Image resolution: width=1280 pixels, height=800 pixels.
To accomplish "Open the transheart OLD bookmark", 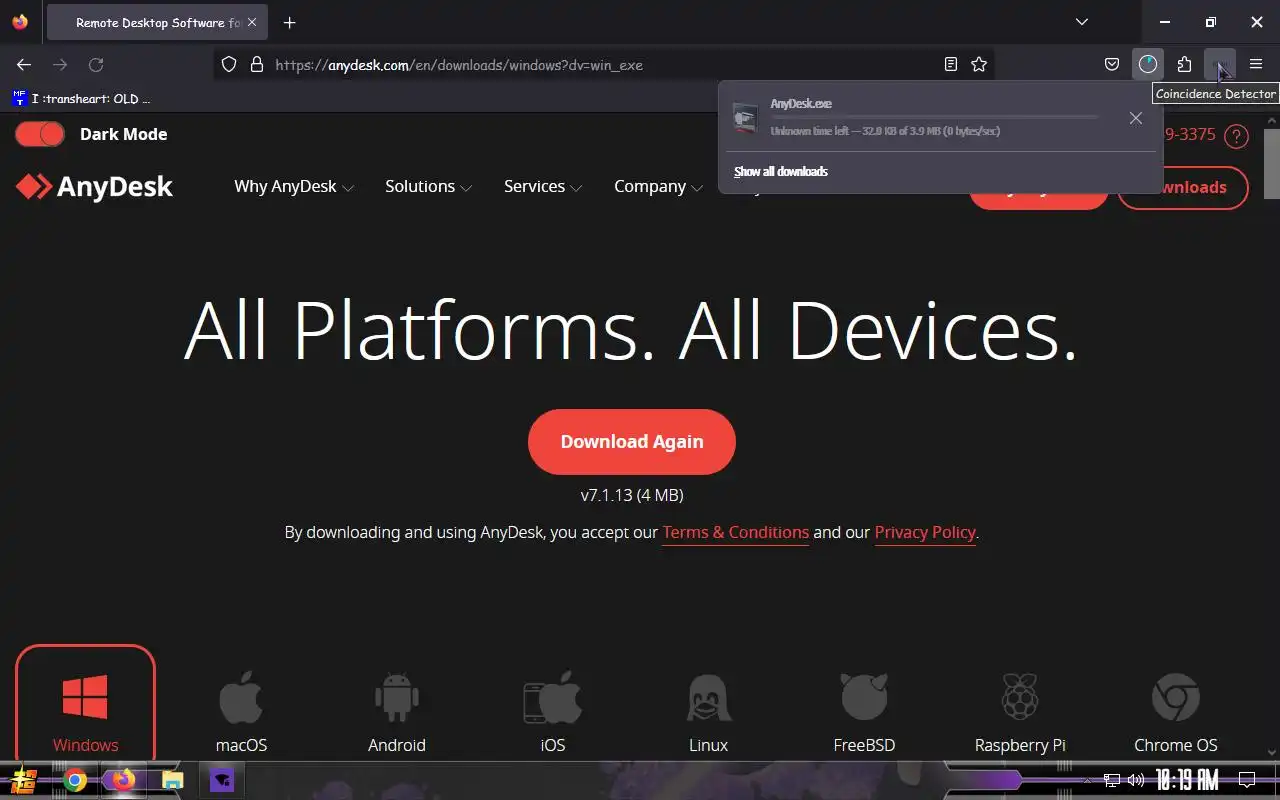I will point(82,98).
